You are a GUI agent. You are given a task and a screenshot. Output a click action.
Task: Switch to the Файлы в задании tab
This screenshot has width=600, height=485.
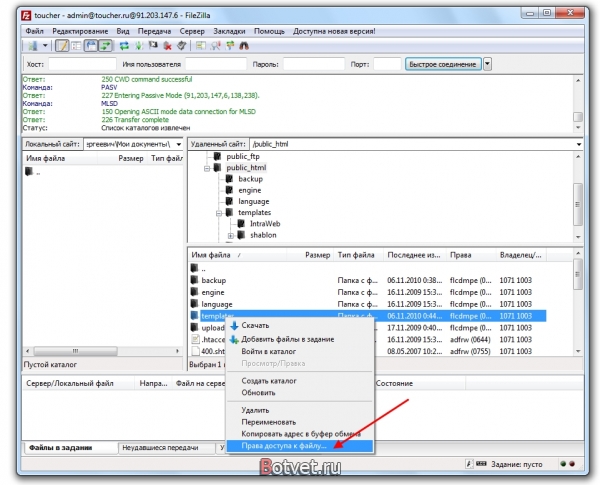tap(71, 447)
